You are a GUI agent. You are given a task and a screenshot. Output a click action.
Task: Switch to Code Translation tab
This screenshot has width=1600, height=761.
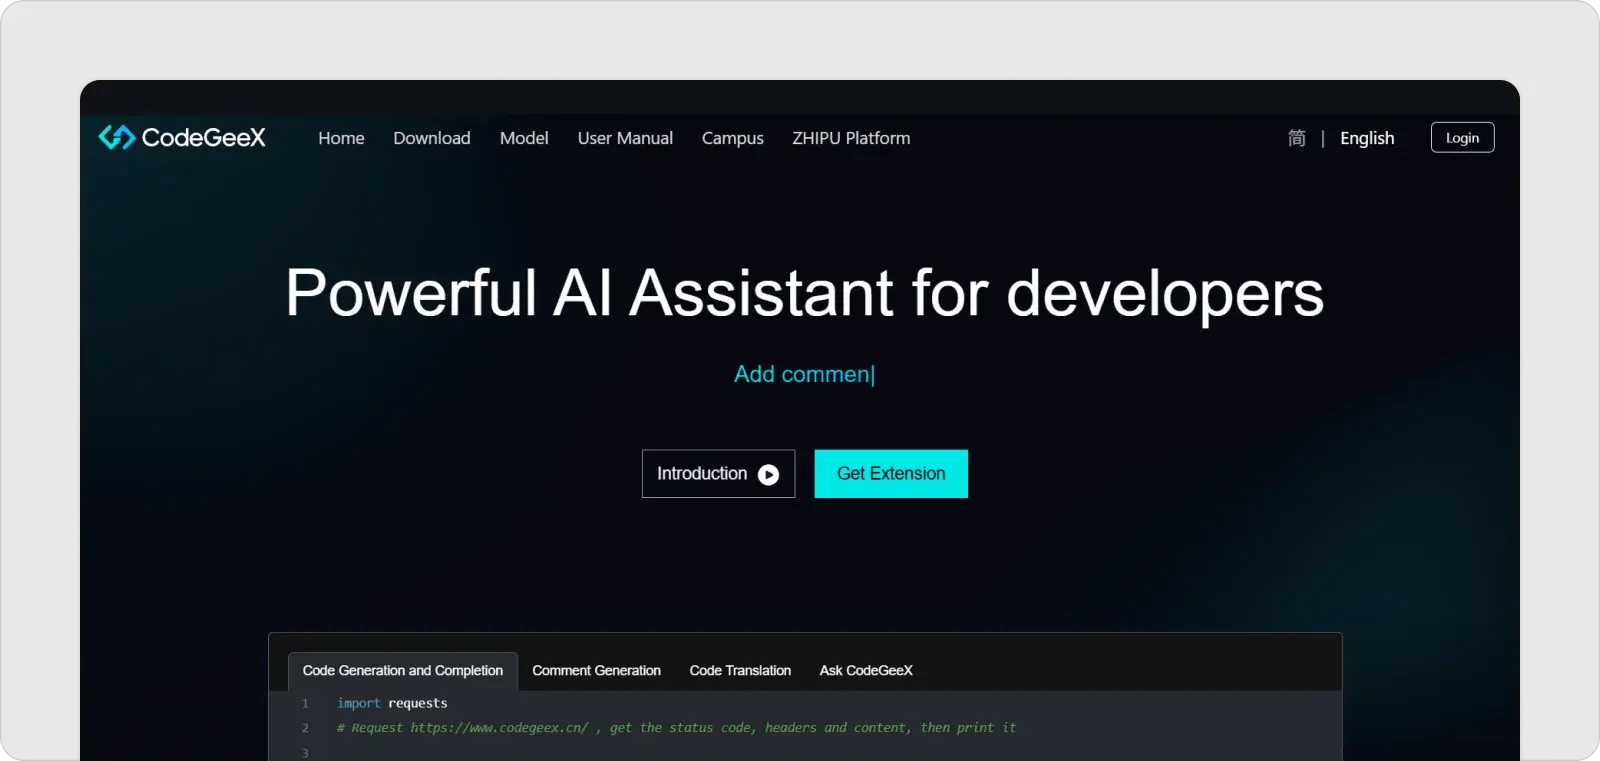(740, 671)
